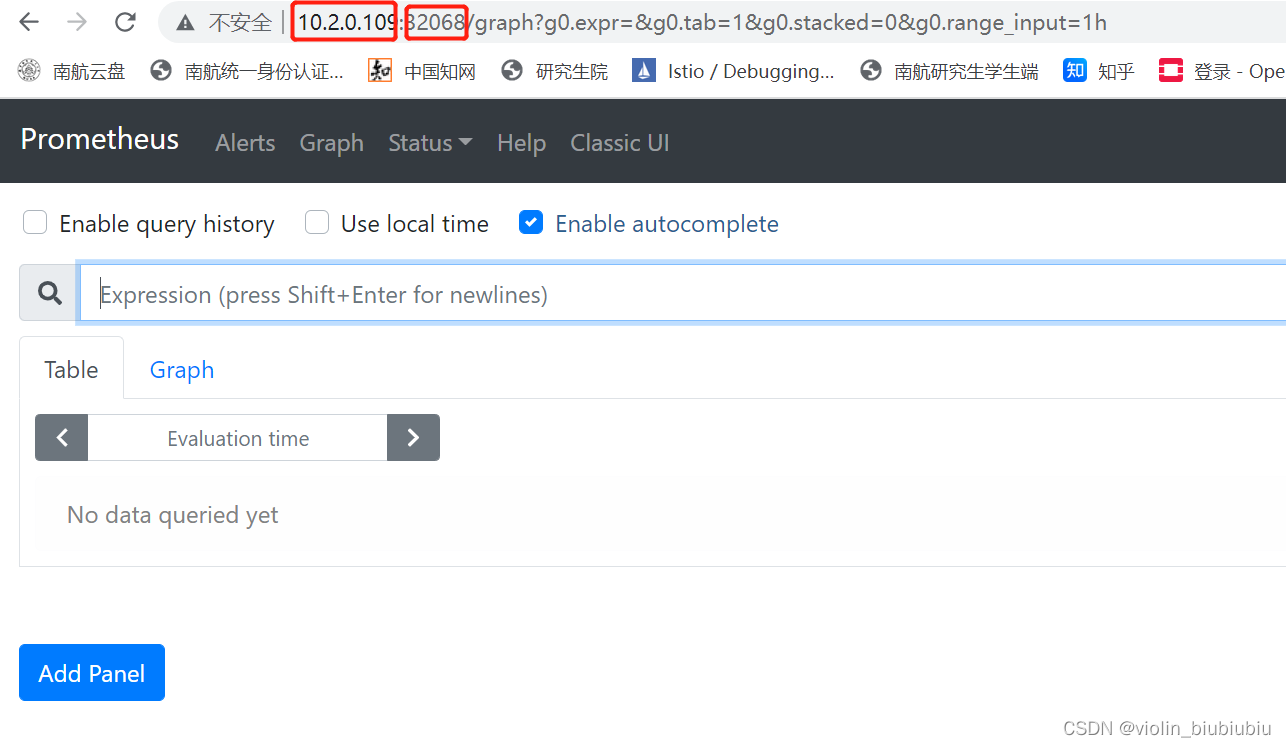1286x747 pixels.
Task: Focus the Expression input field
Action: 682,294
